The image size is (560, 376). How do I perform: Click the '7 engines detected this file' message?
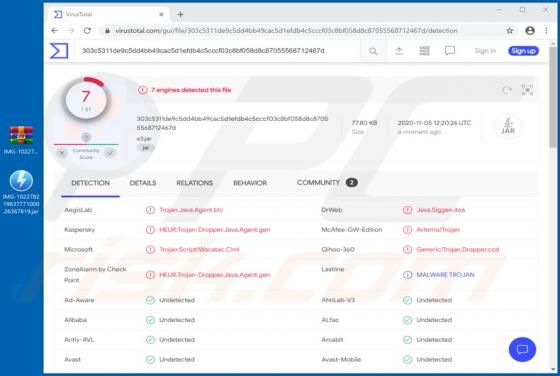(191, 90)
